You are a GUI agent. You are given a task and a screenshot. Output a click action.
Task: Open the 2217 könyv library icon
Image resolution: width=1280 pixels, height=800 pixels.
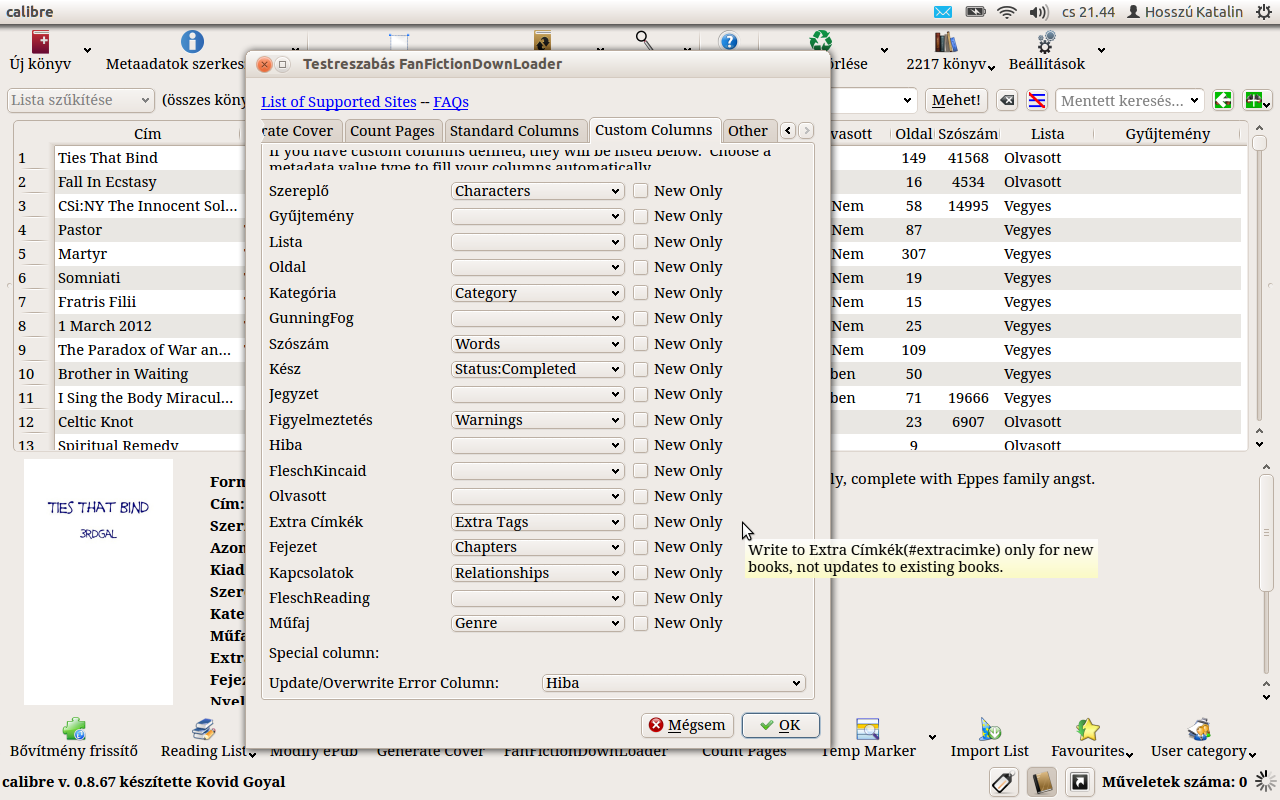click(x=945, y=43)
